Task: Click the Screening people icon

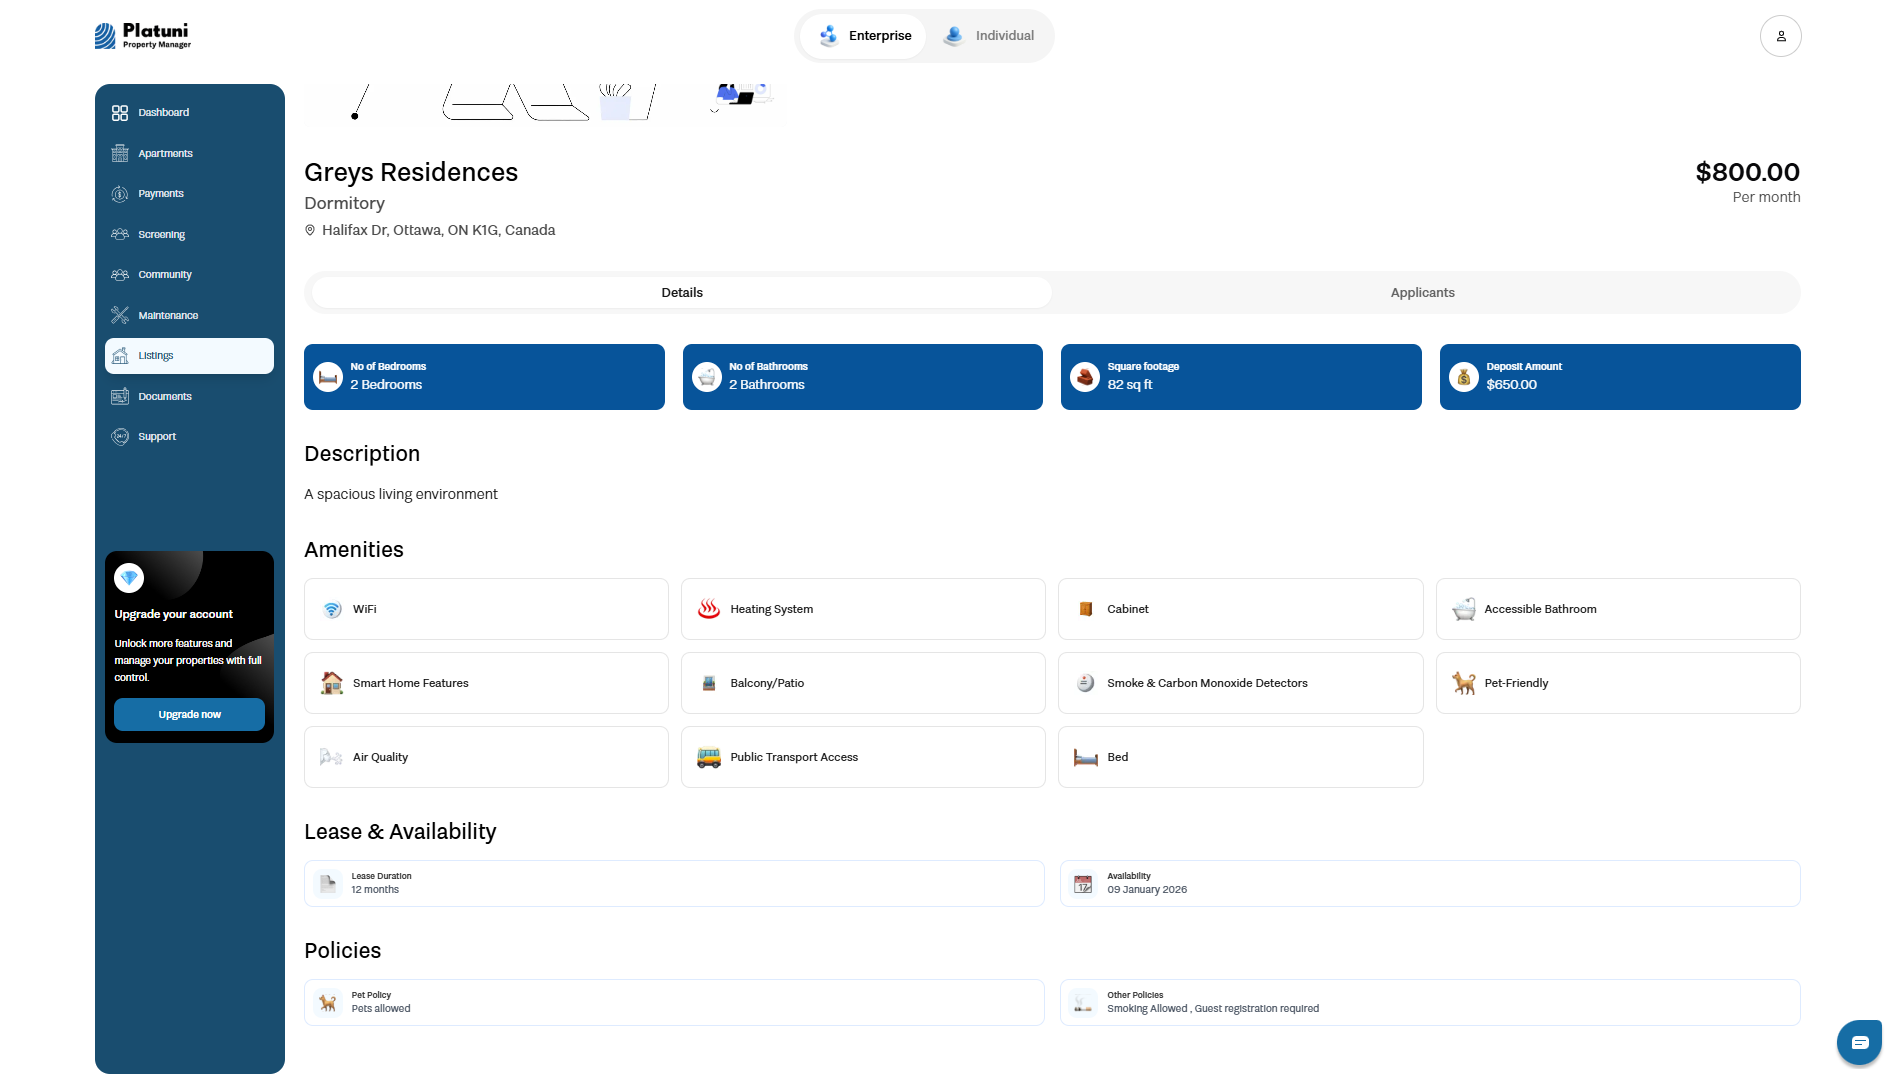Action: click(120, 234)
